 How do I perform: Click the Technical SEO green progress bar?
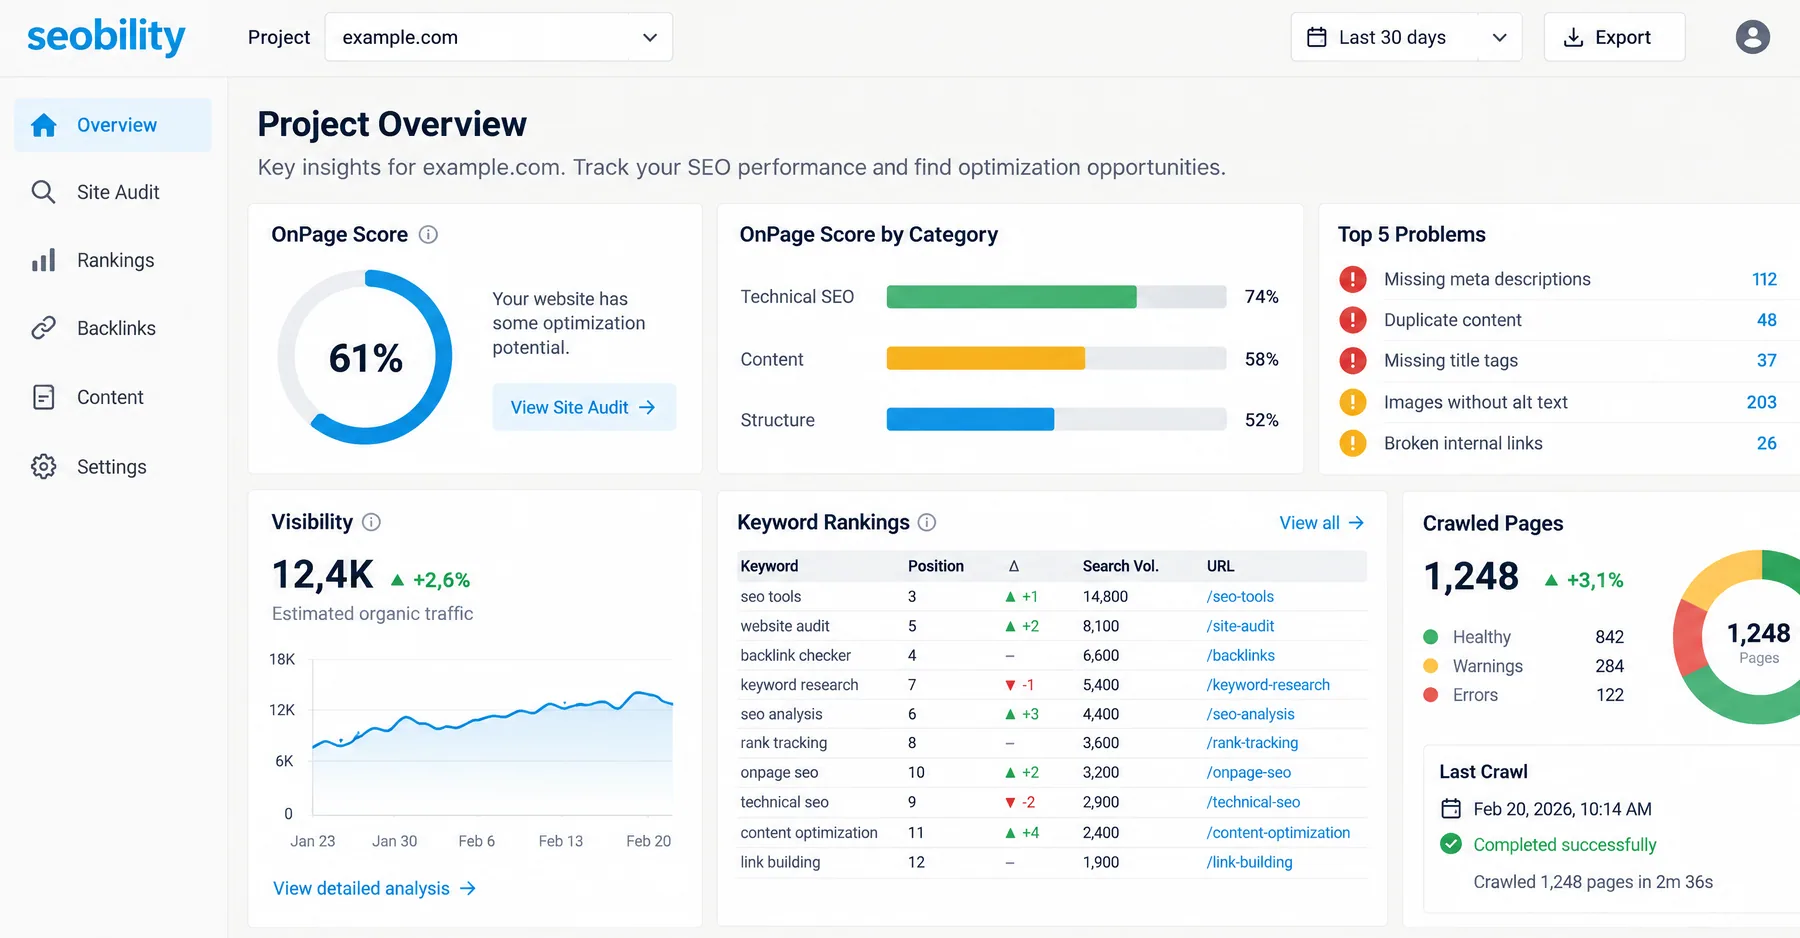(1011, 297)
